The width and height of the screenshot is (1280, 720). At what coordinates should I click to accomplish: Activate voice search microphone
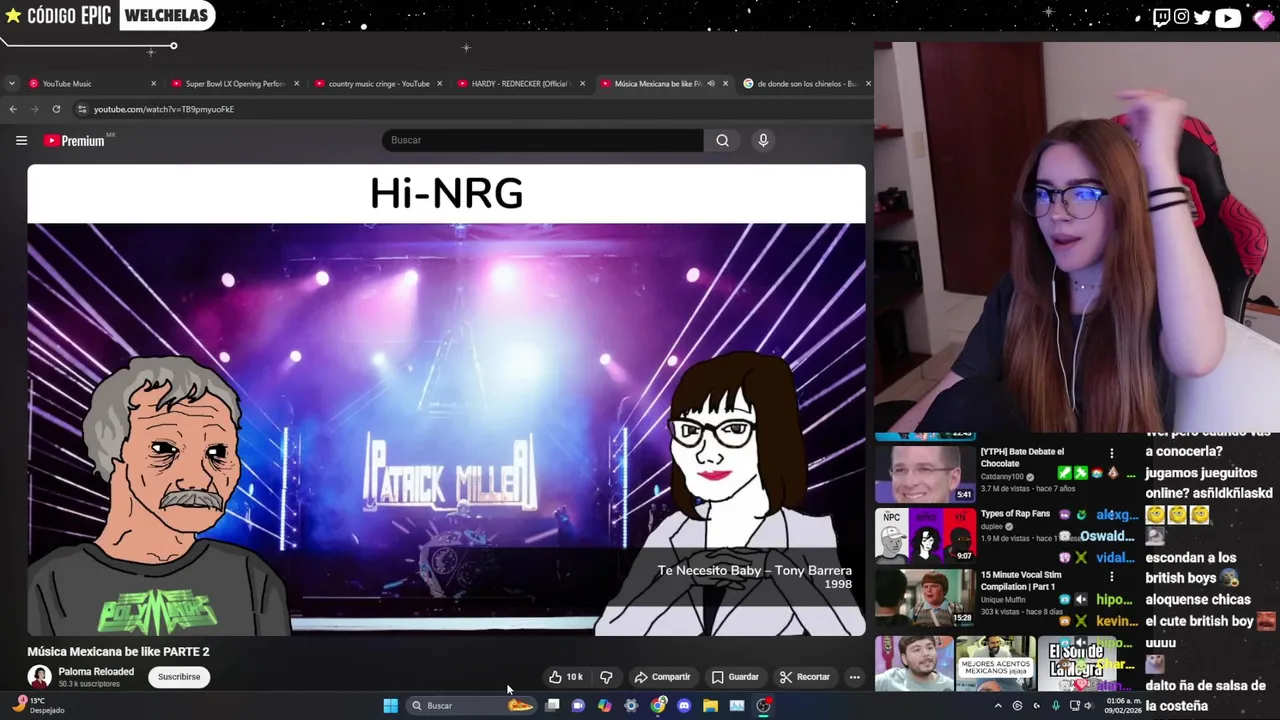pos(763,140)
